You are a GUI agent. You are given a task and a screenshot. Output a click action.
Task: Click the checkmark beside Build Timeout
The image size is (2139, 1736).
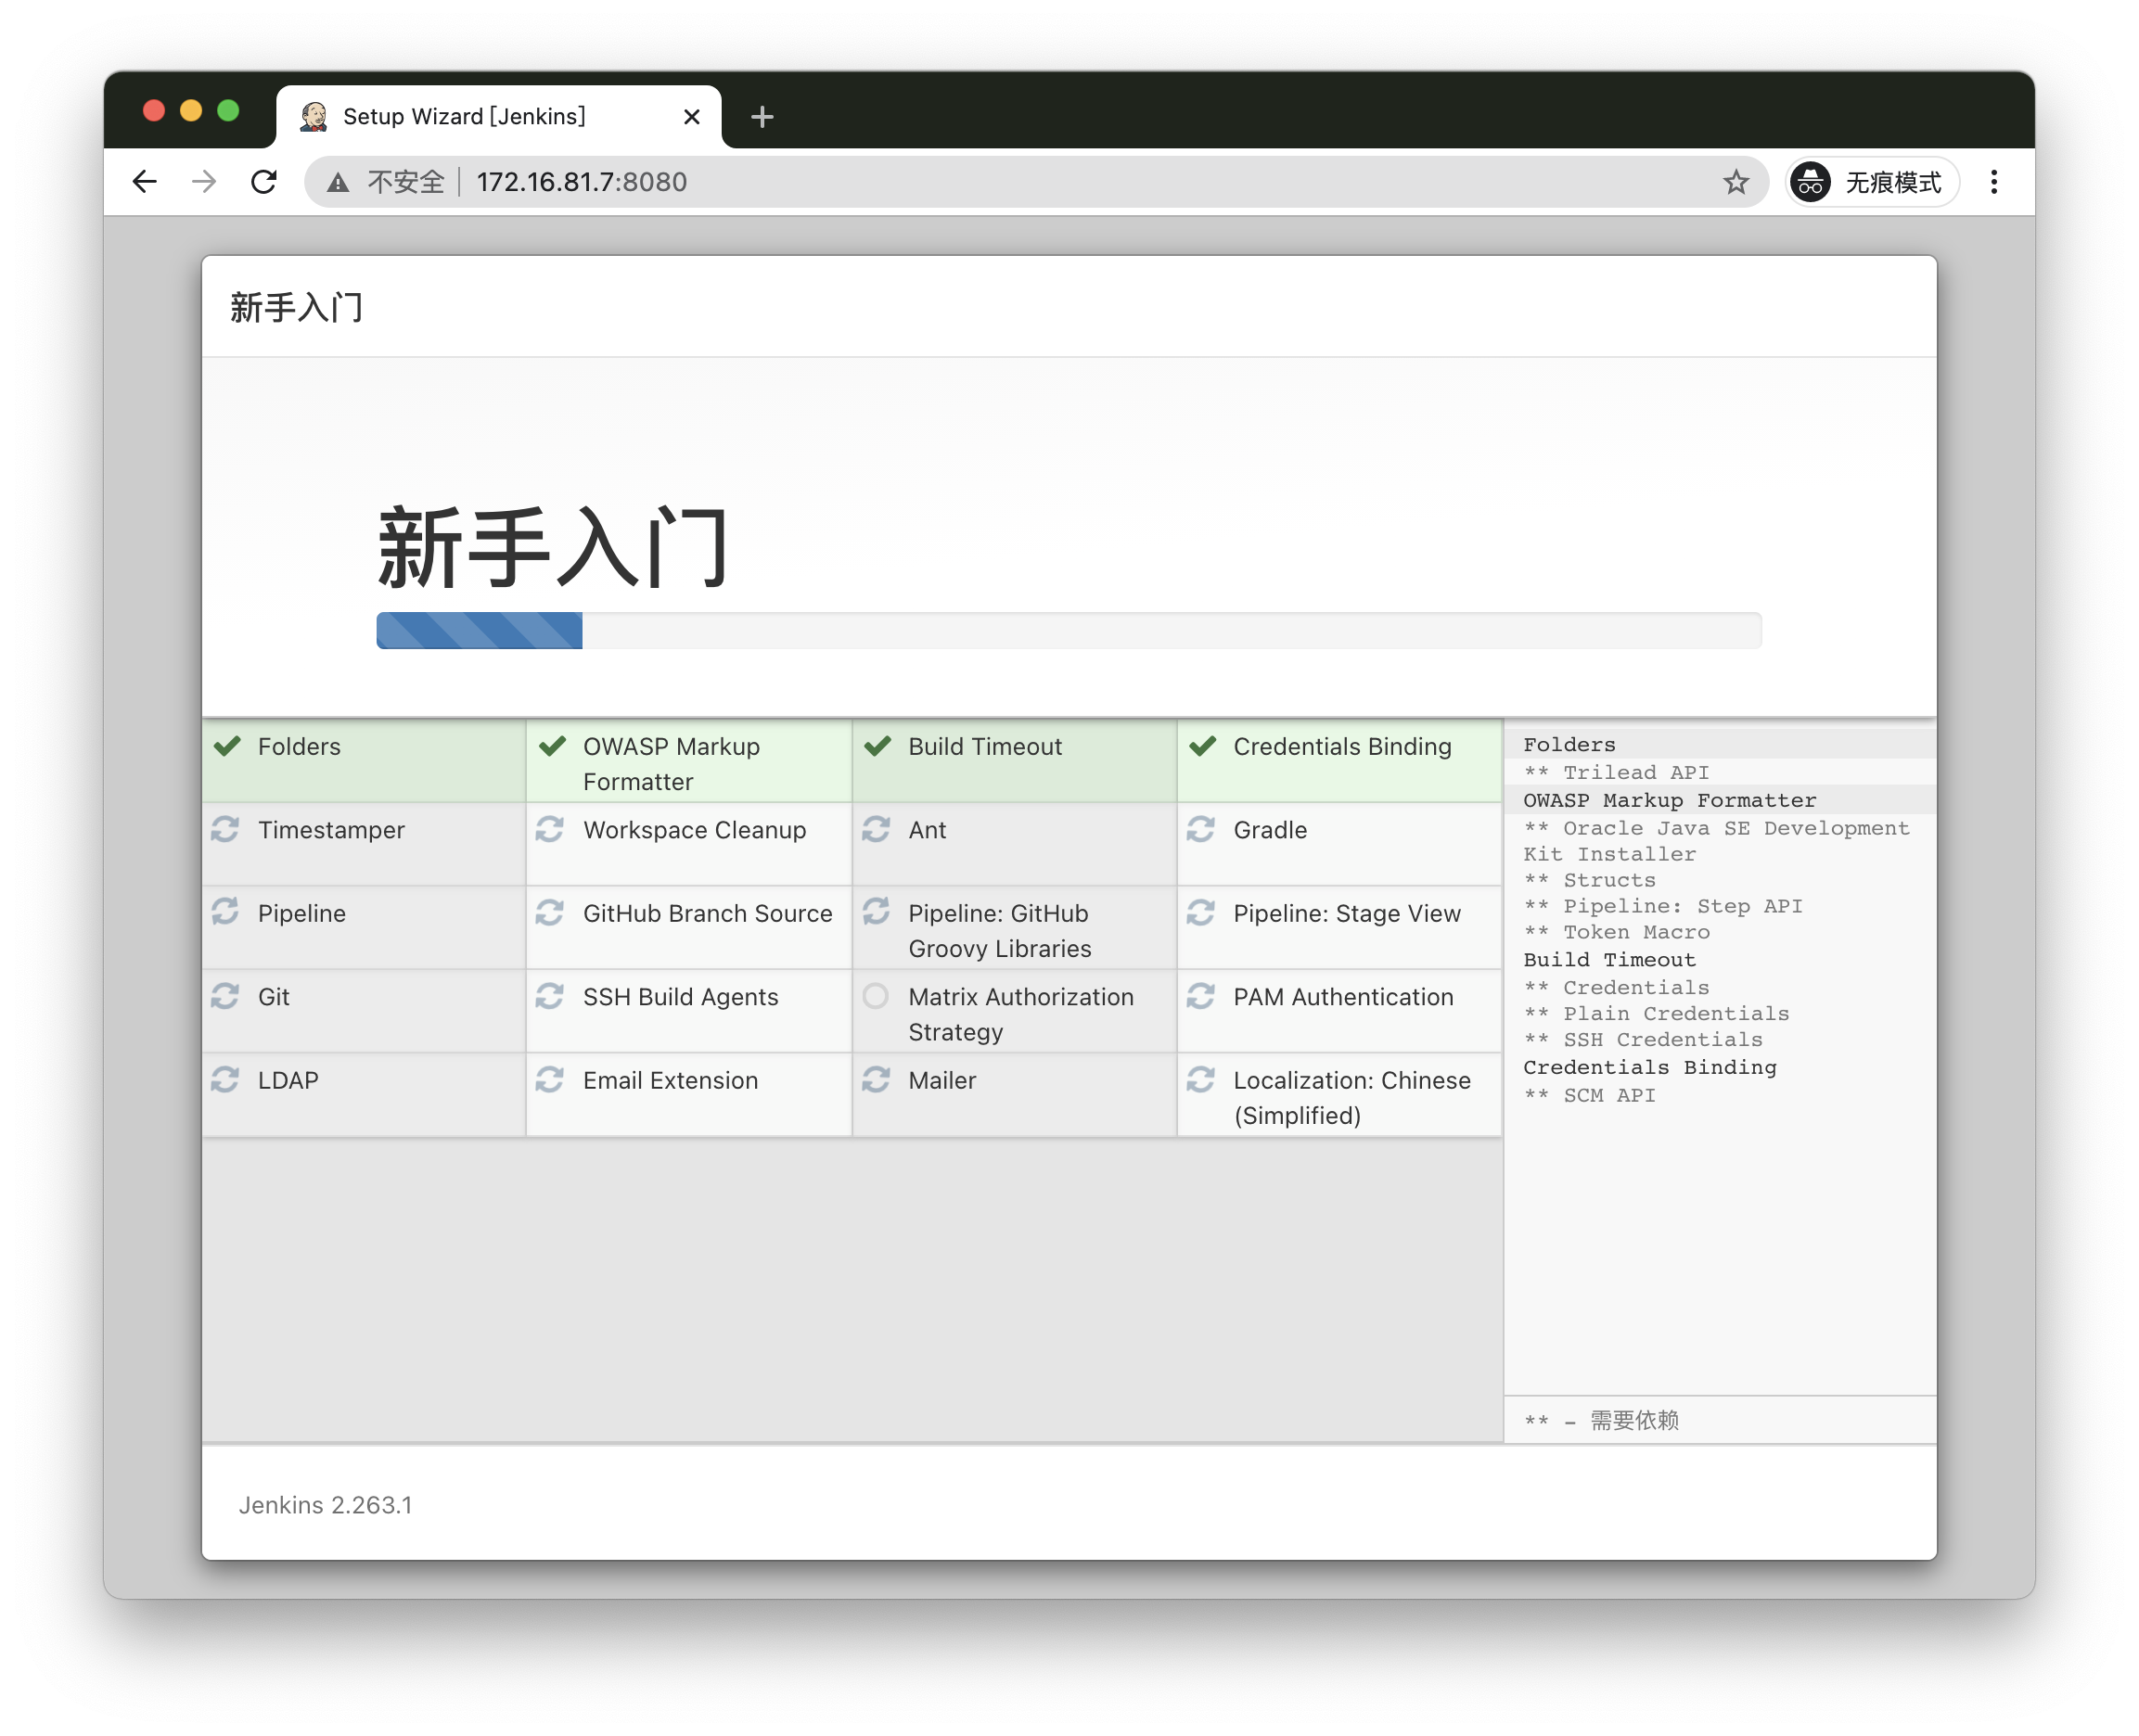pyautogui.click(x=877, y=746)
